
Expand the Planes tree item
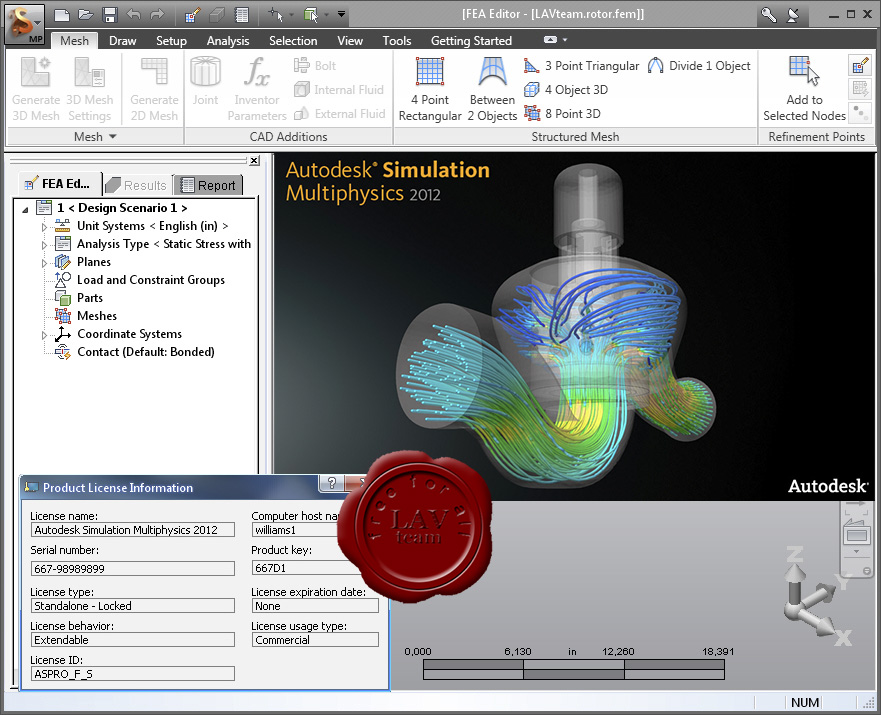tap(44, 262)
